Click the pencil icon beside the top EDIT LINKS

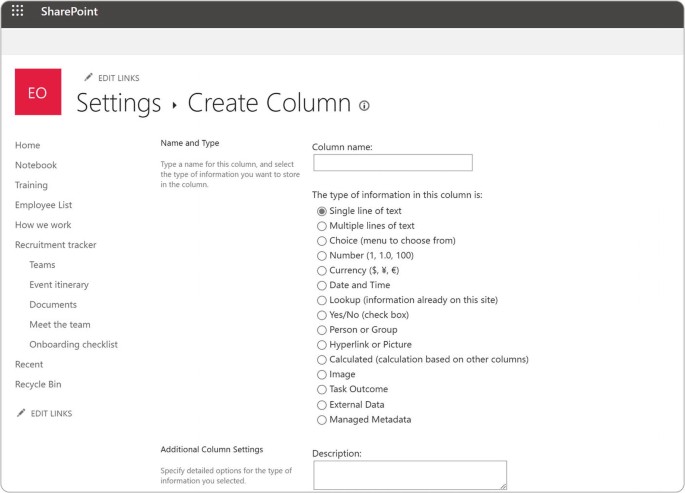(x=88, y=77)
